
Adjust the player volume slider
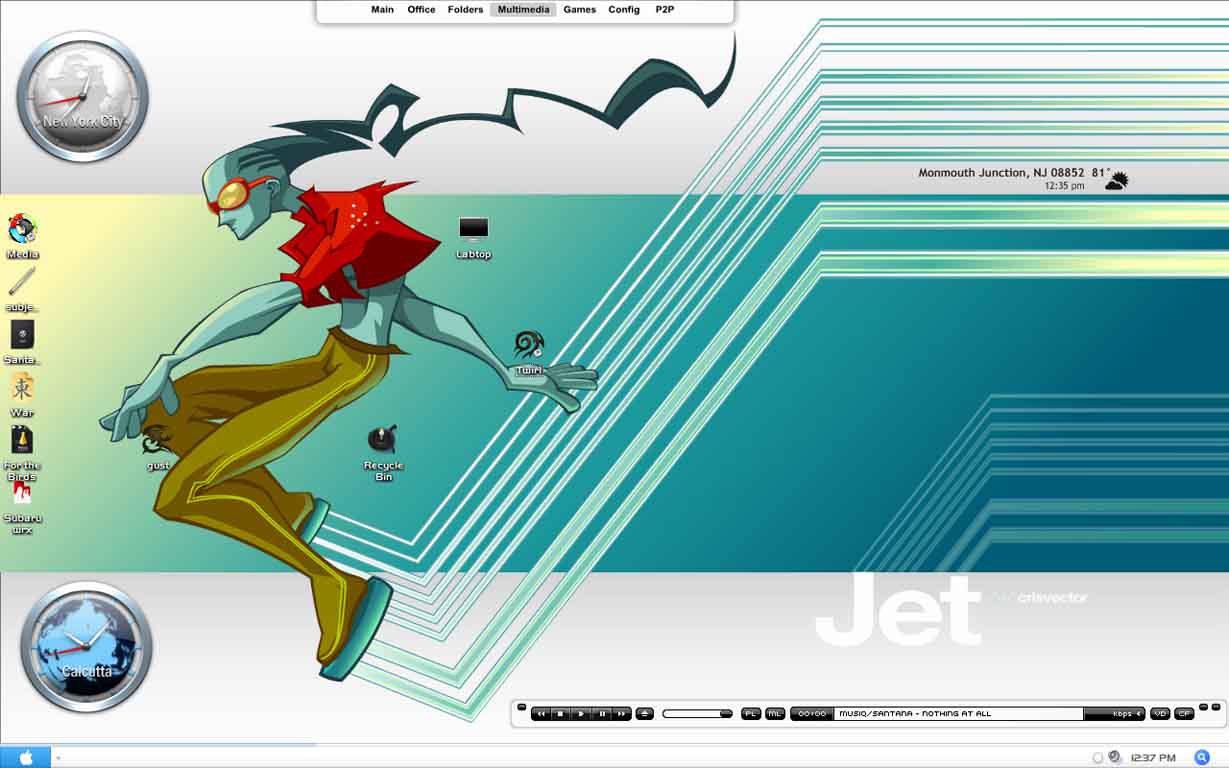[698, 714]
